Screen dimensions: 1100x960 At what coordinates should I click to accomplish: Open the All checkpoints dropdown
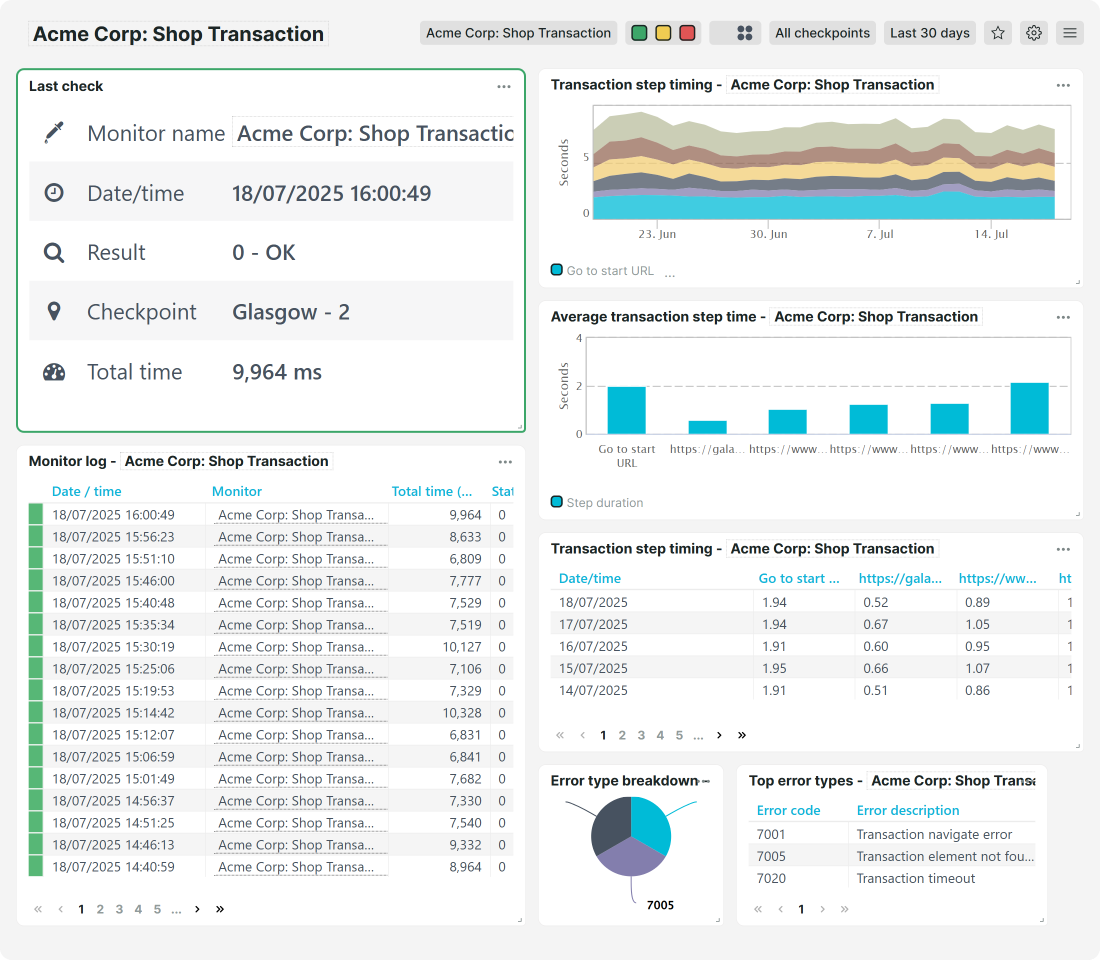pyautogui.click(x=822, y=32)
